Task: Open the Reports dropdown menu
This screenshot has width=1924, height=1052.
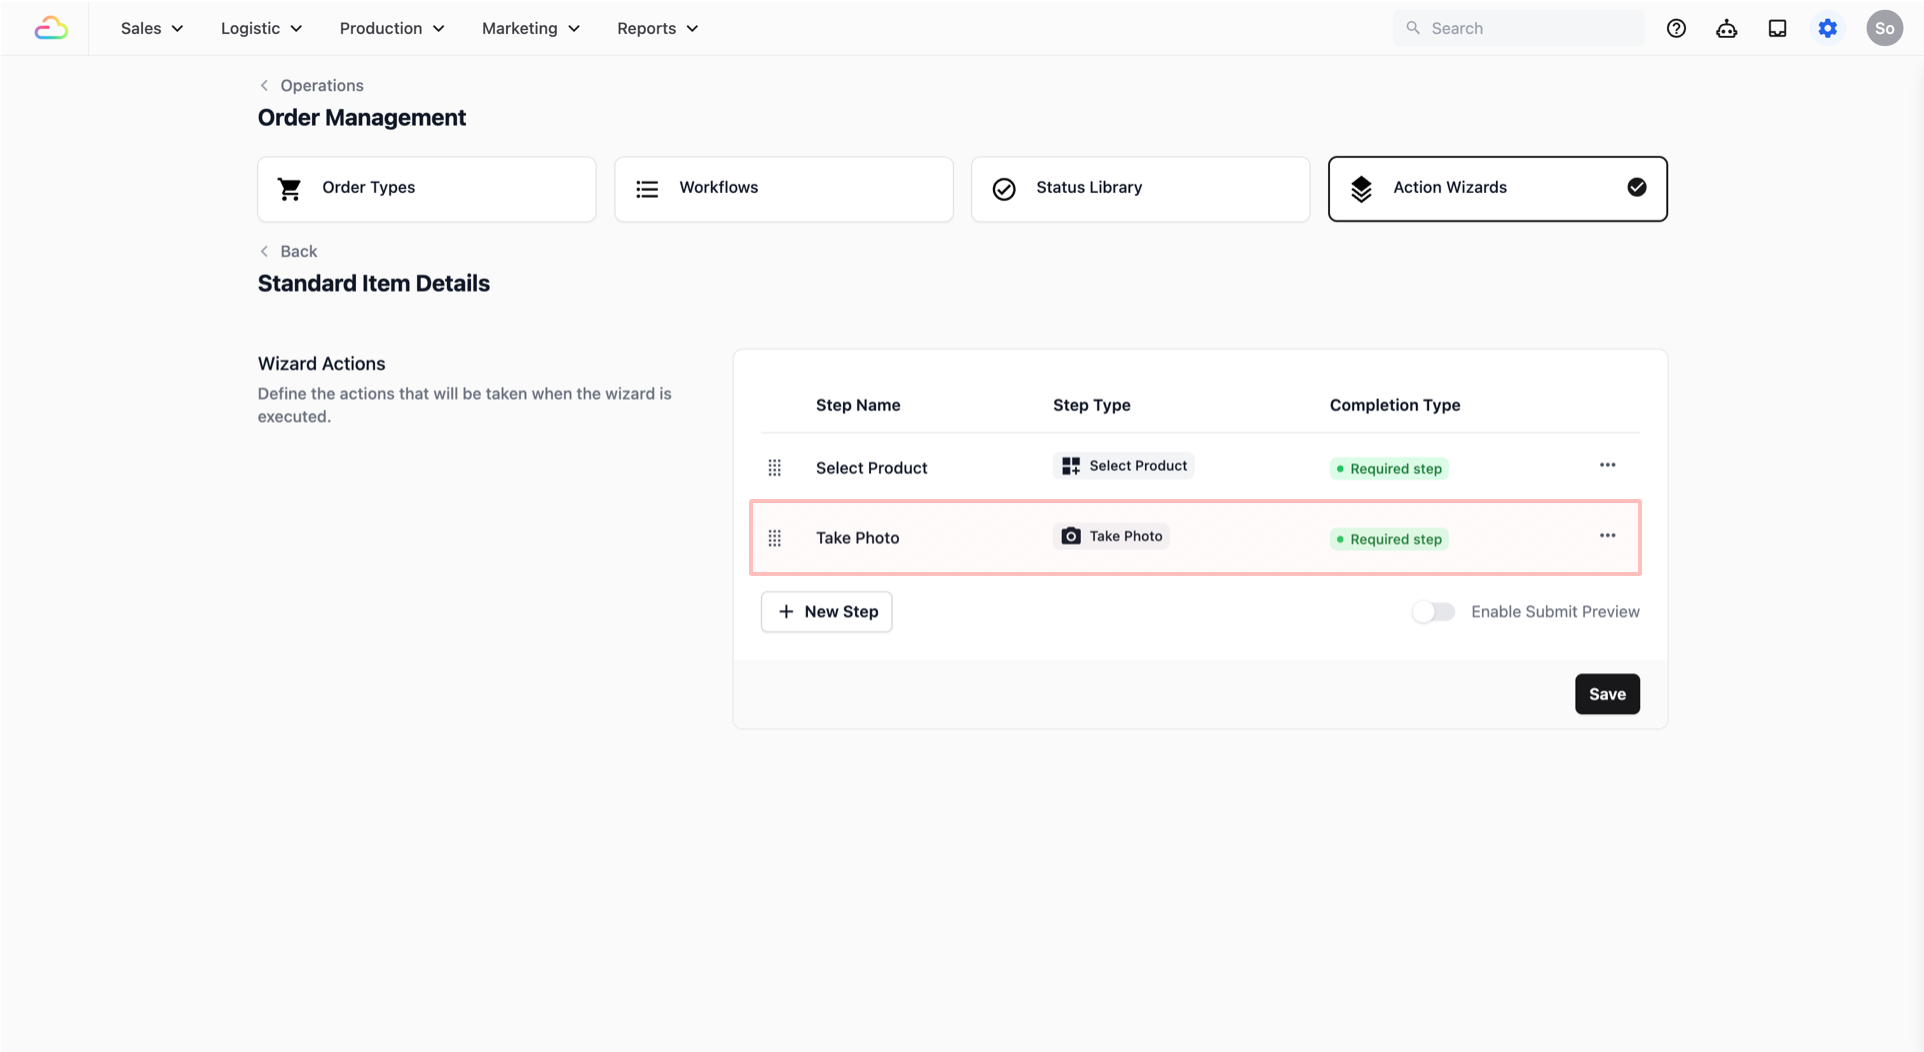Action: [657, 28]
